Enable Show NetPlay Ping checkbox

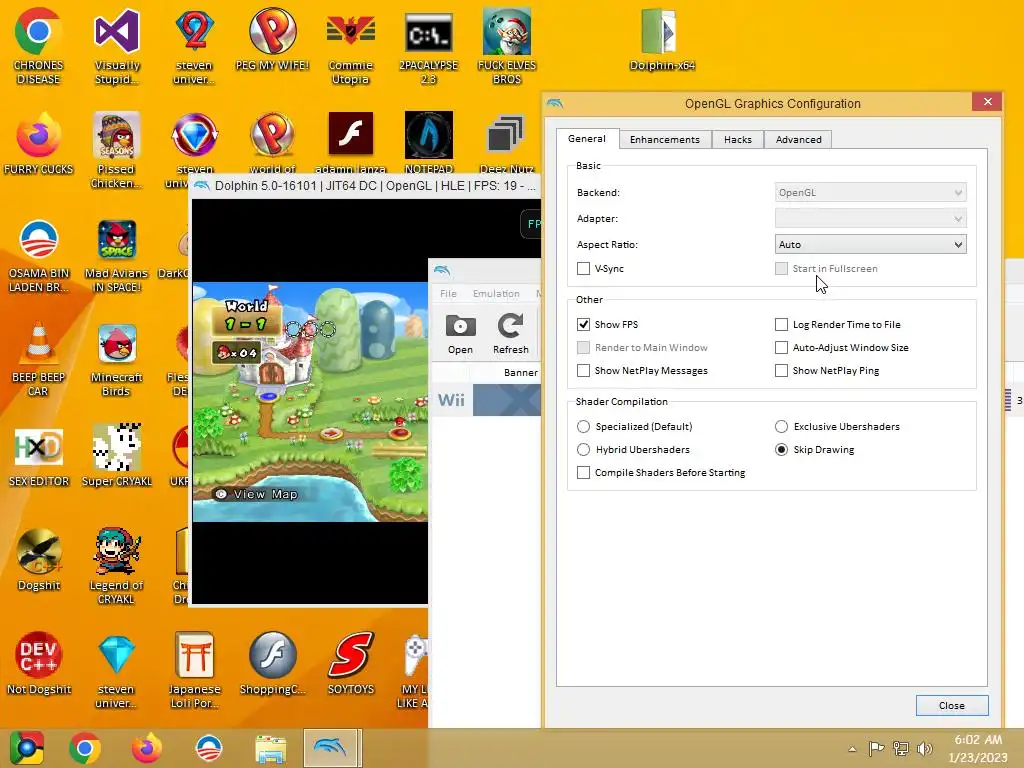(x=781, y=370)
